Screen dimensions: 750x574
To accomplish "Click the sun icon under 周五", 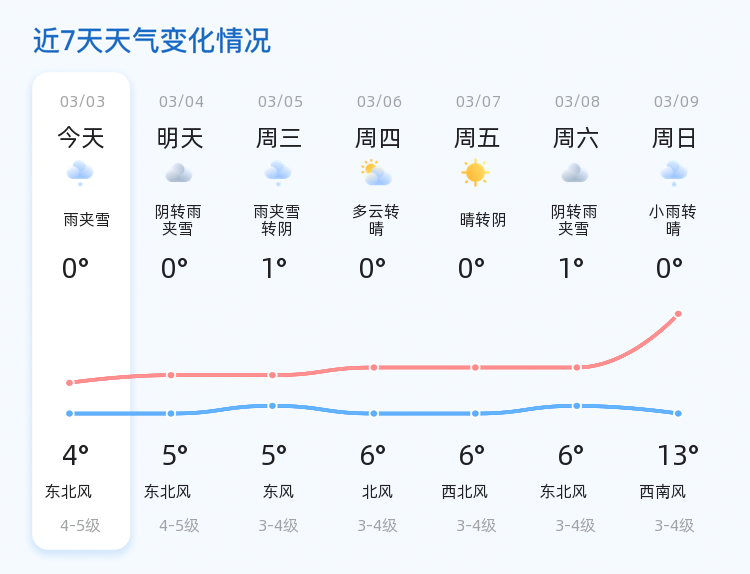I will pos(475,173).
